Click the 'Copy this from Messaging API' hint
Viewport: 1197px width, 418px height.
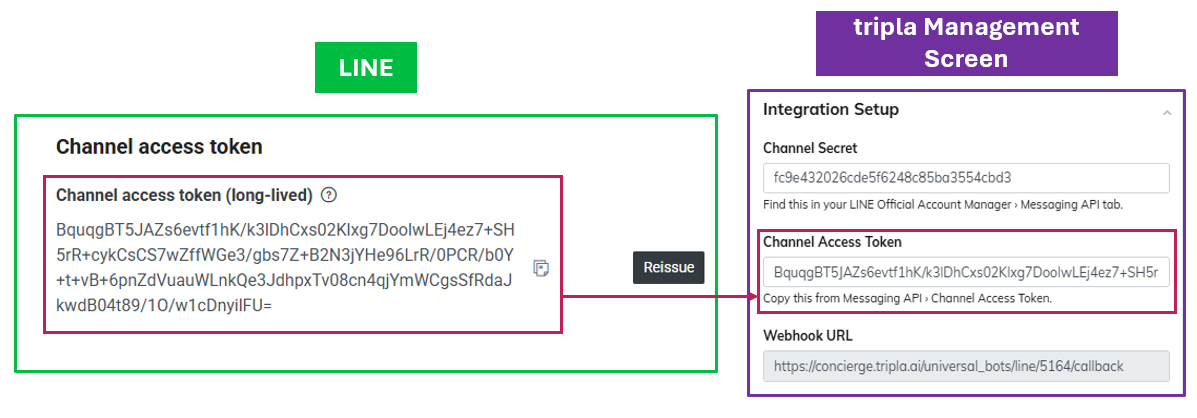[x=907, y=298]
